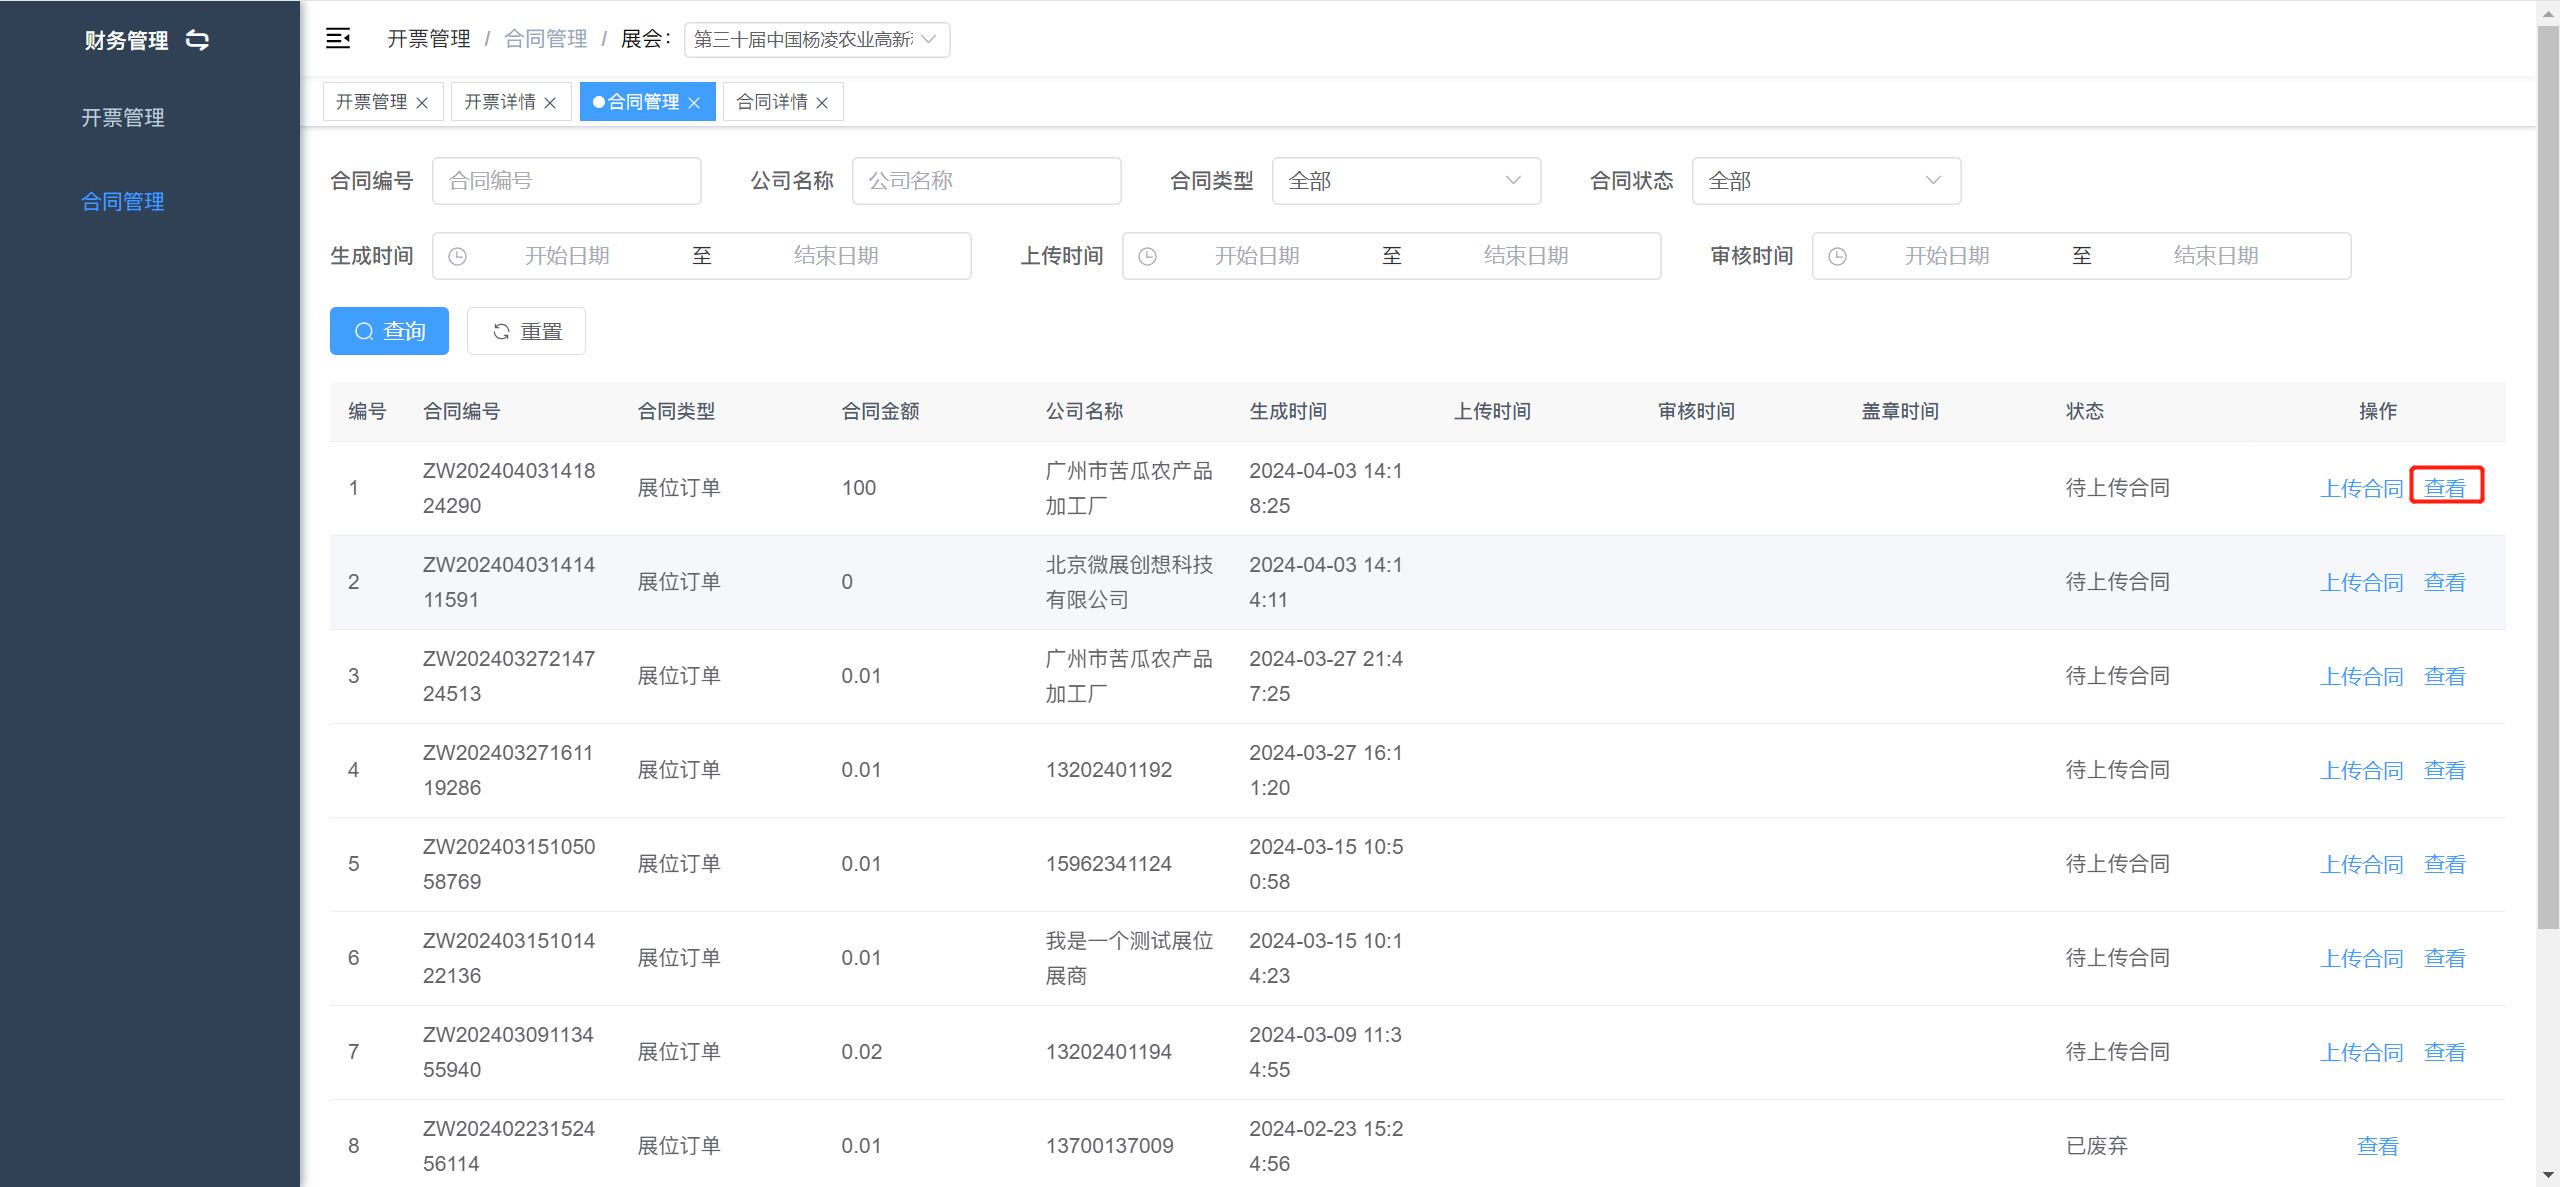Click 上传合同 for company 15962341124
2560x1187 pixels.
point(2361,864)
